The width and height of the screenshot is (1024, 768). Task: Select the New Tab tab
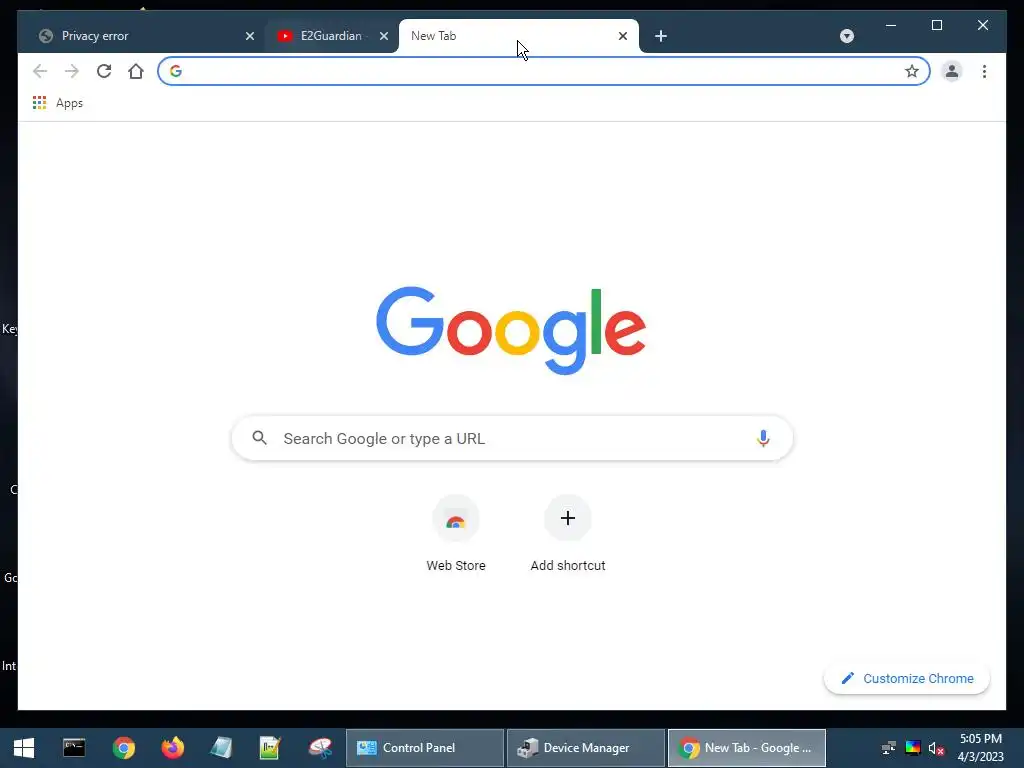pyautogui.click(x=519, y=36)
